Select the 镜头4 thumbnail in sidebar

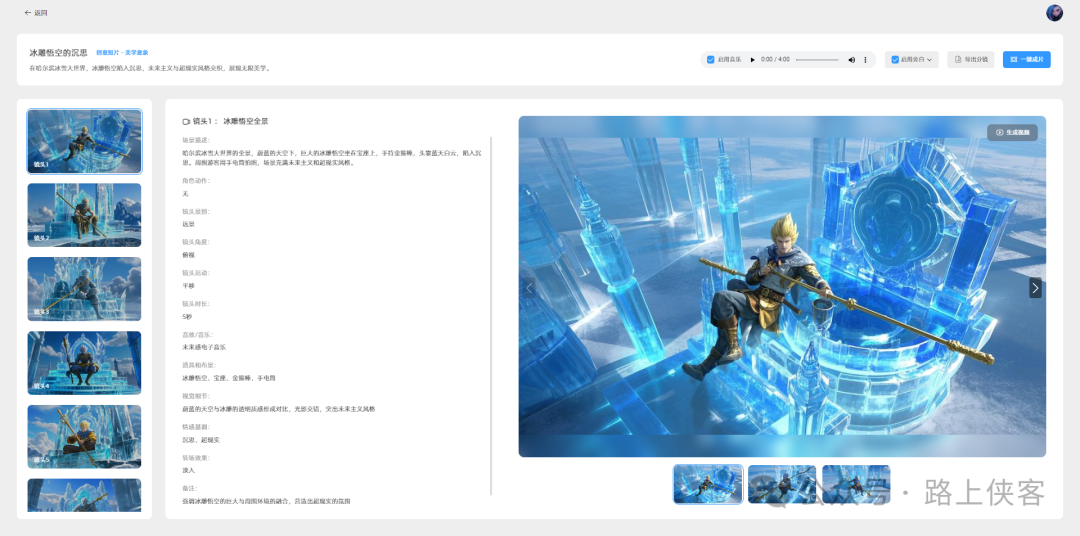click(x=85, y=362)
